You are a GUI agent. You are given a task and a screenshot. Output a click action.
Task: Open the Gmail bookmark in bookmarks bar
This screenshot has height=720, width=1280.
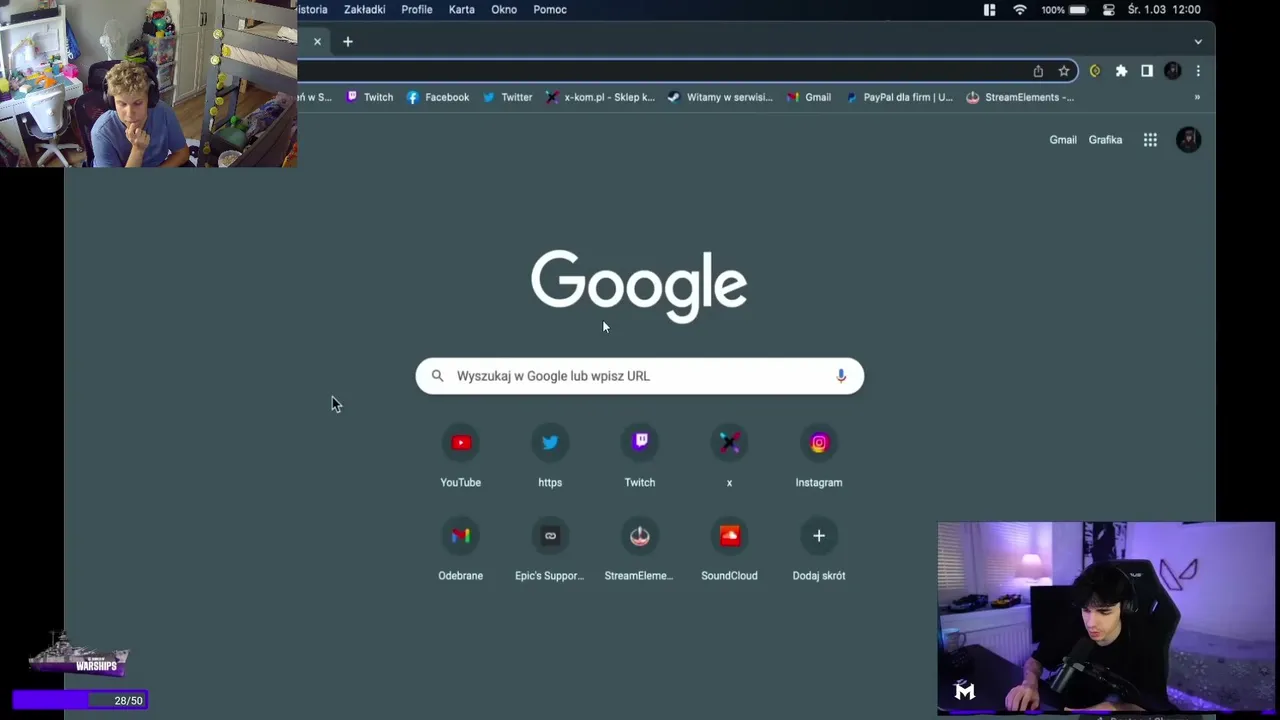(809, 97)
